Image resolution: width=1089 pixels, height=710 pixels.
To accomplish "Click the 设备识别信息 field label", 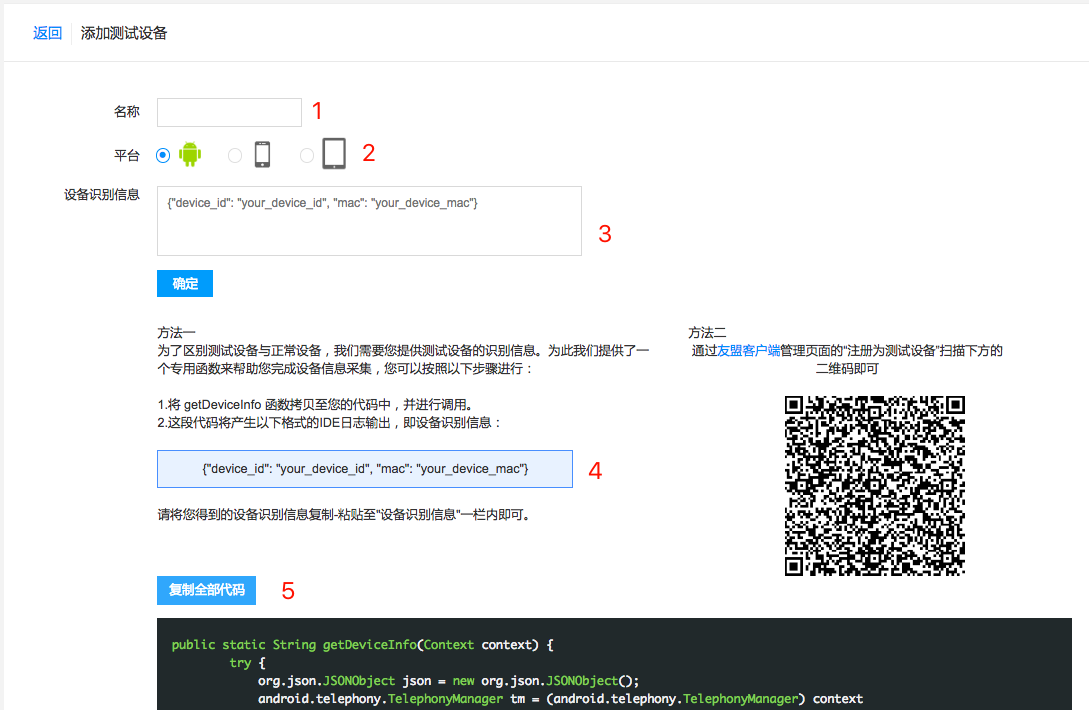I will [102, 195].
